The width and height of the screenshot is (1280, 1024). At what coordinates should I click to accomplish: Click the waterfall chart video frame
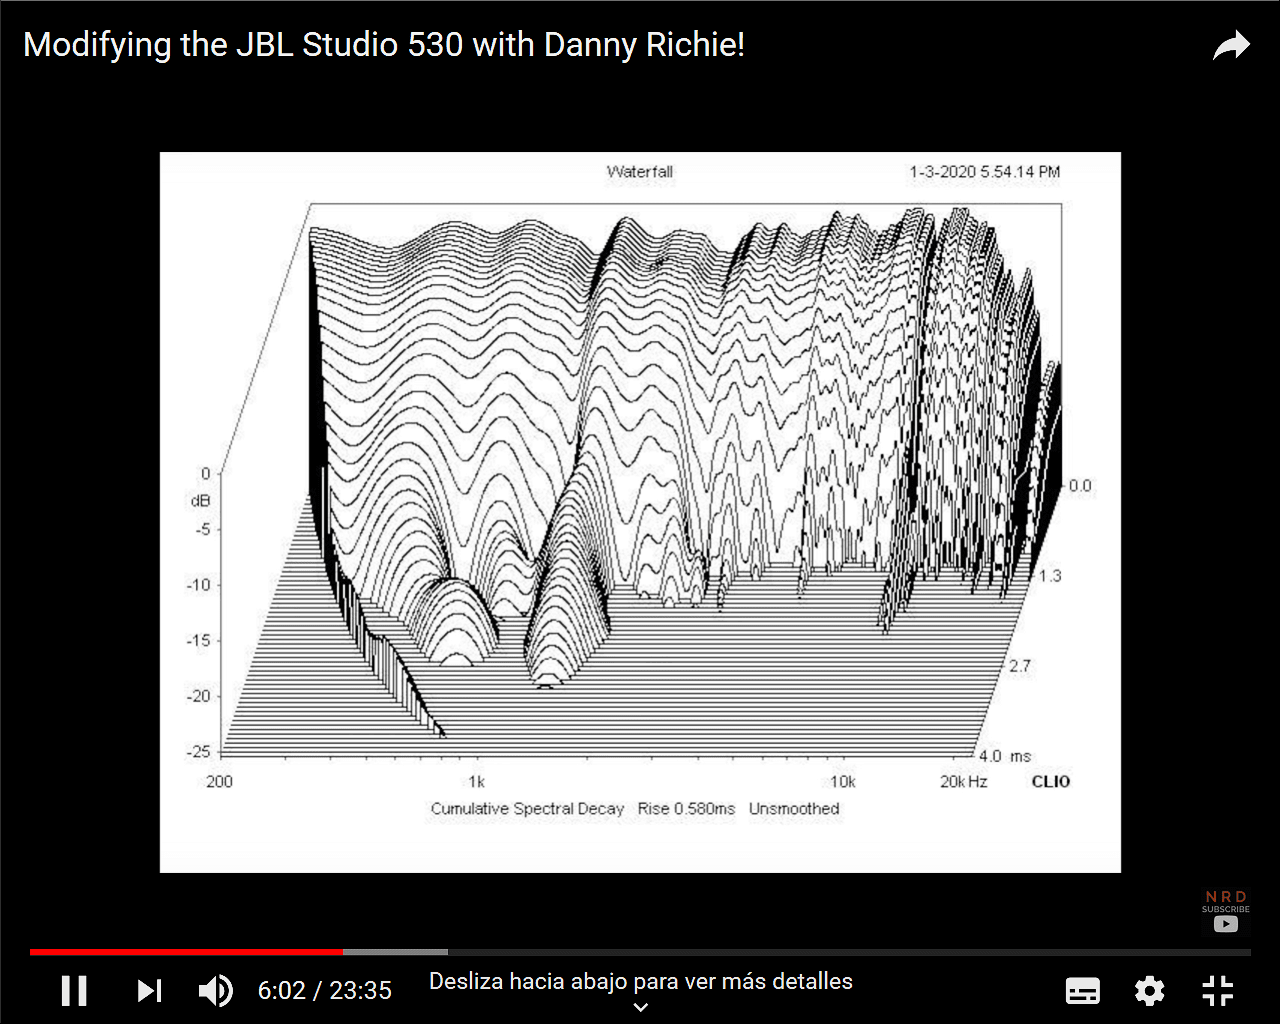(640, 512)
